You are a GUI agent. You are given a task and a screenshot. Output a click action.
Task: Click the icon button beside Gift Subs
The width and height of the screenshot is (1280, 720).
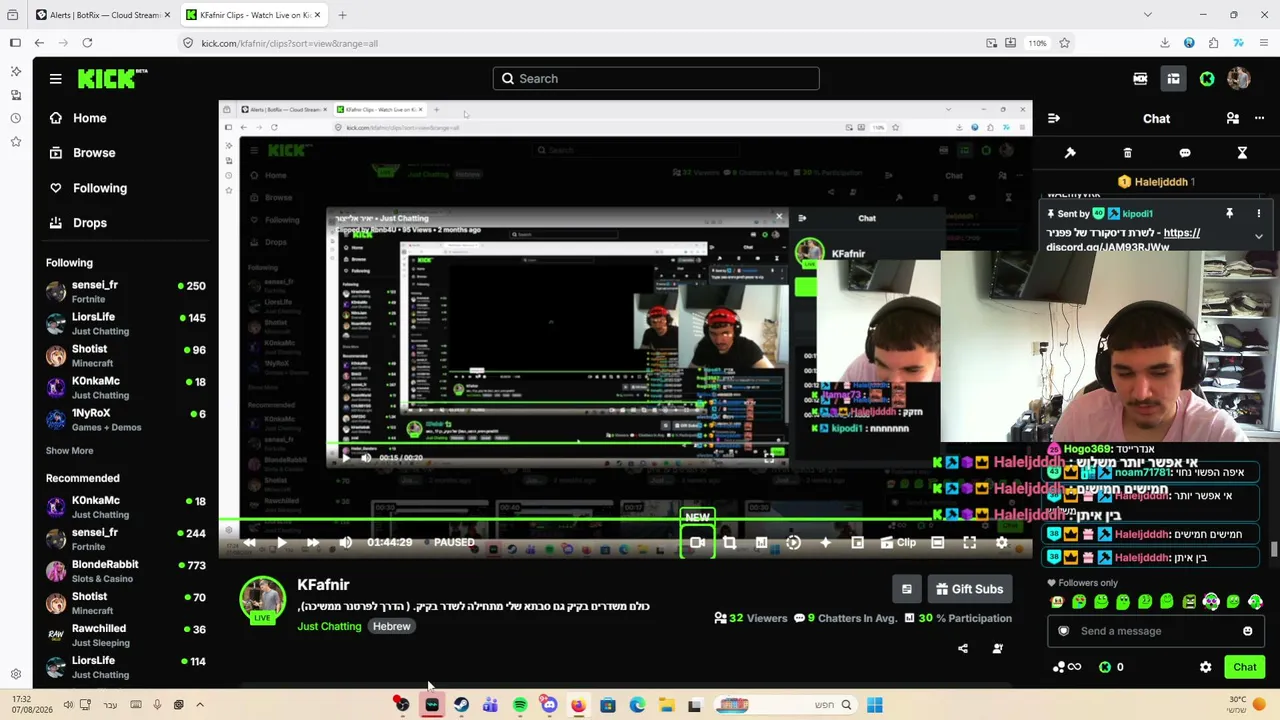[x=906, y=589]
